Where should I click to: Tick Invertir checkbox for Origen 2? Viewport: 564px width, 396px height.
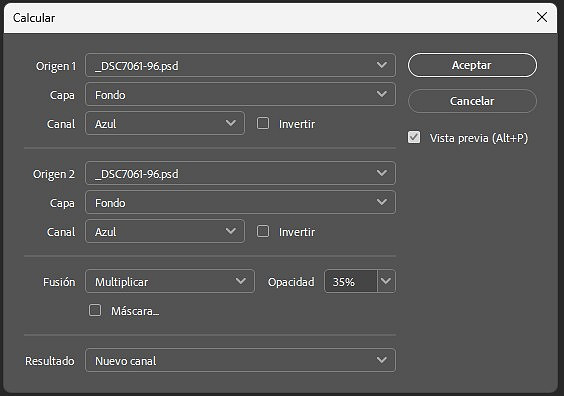pos(263,231)
